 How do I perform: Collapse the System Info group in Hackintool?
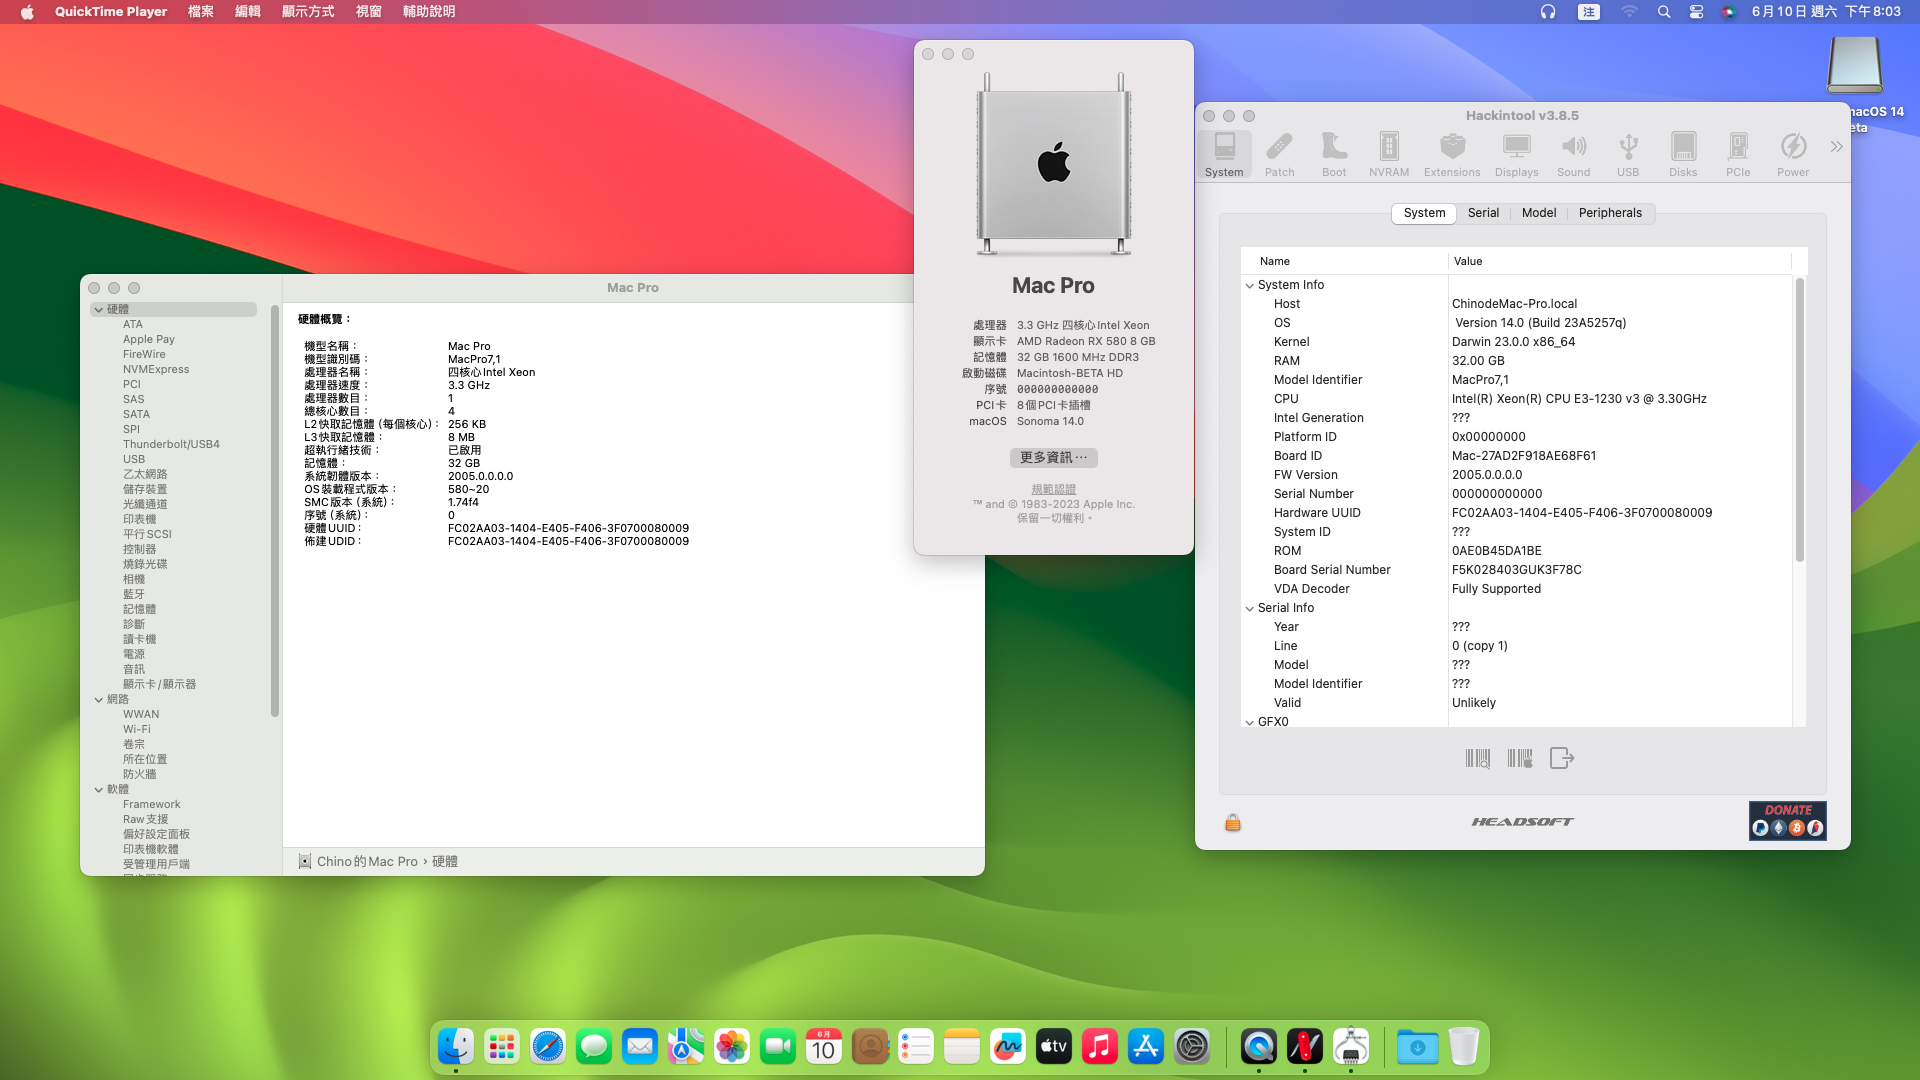pyautogui.click(x=1250, y=286)
